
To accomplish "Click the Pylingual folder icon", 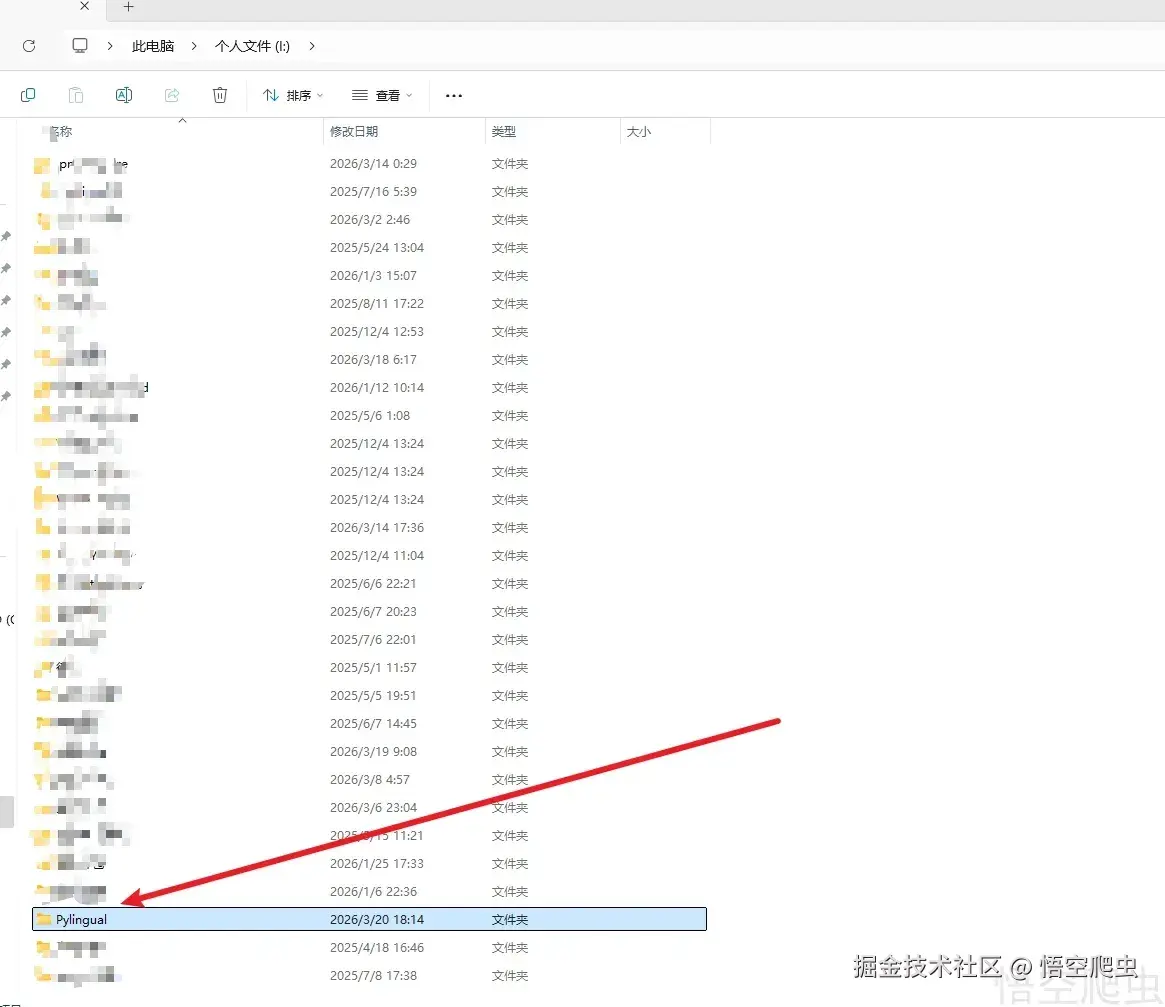I will [x=45, y=919].
